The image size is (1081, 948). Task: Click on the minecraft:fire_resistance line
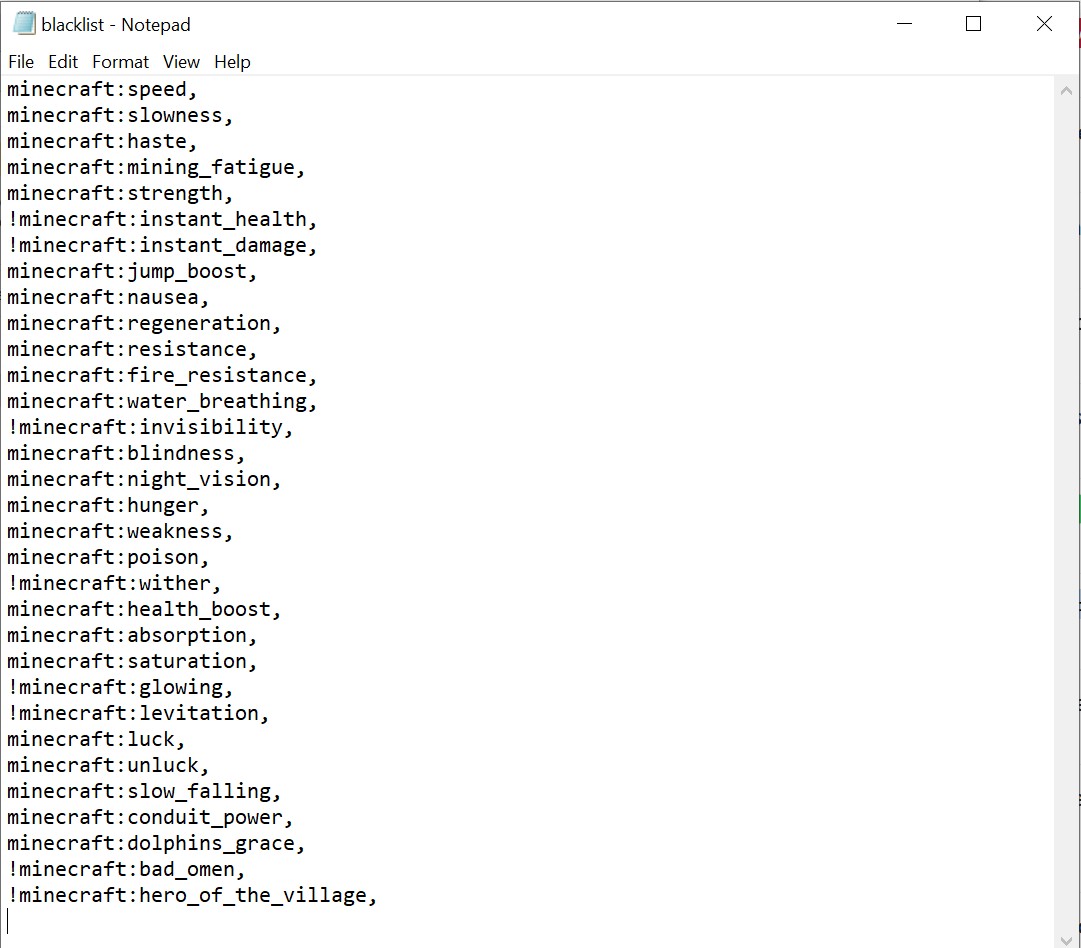[162, 376]
